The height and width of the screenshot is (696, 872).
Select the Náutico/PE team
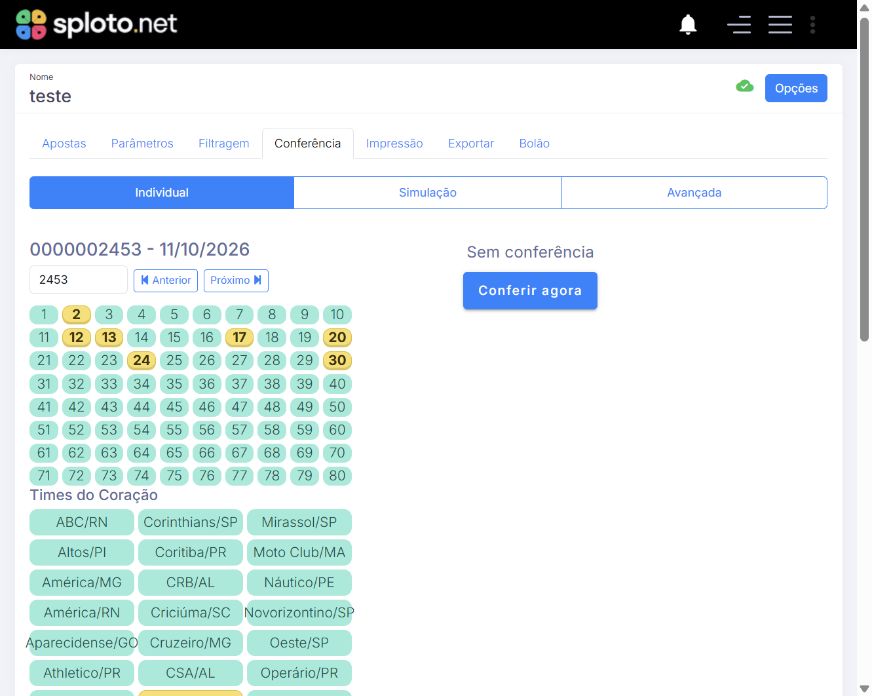pyautogui.click(x=299, y=582)
